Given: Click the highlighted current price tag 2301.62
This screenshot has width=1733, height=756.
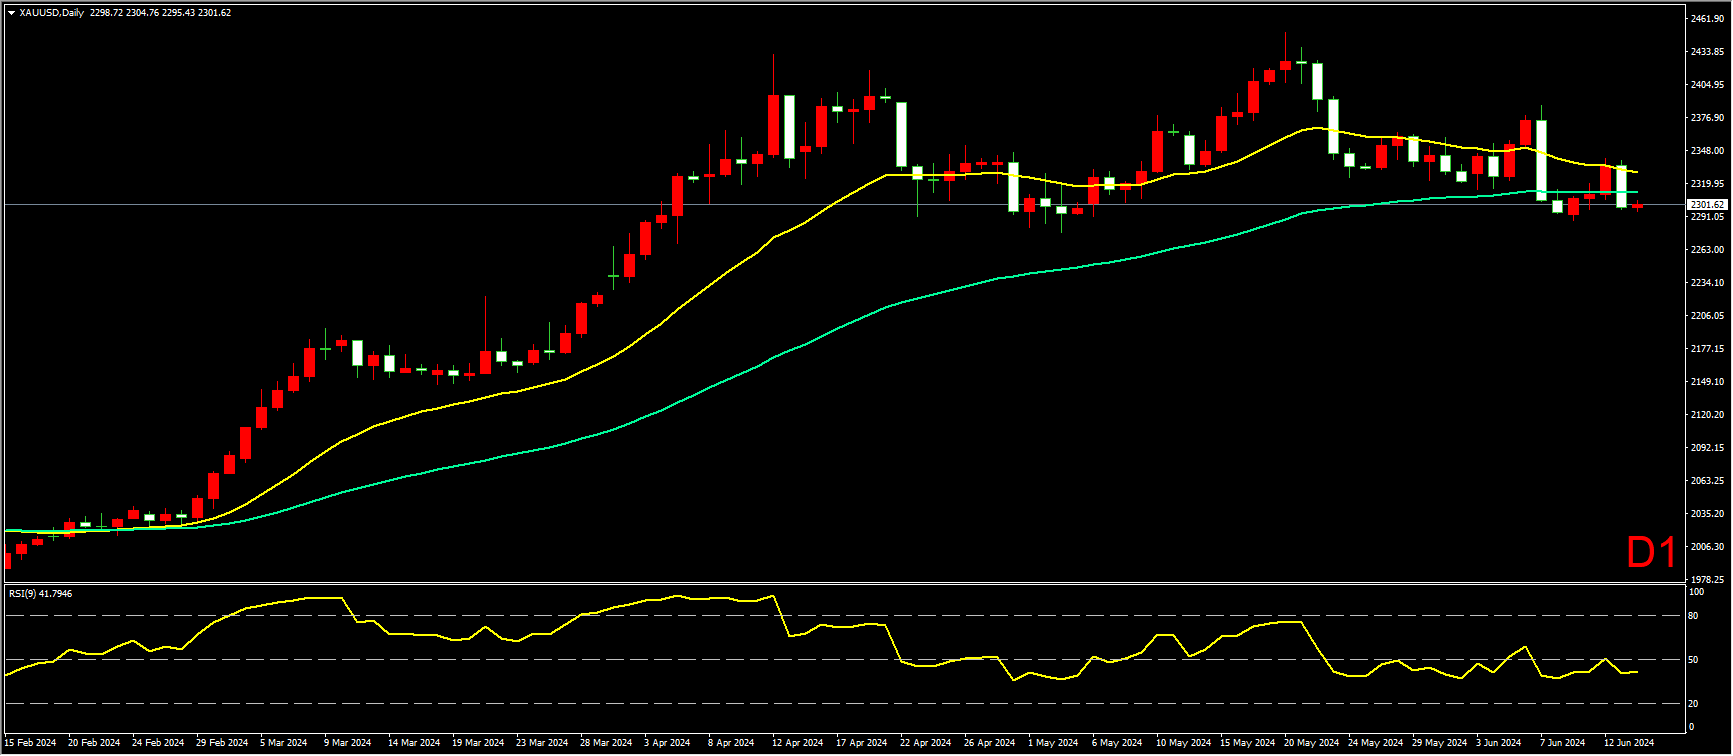Looking at the screenshot, I should 1707,205.
